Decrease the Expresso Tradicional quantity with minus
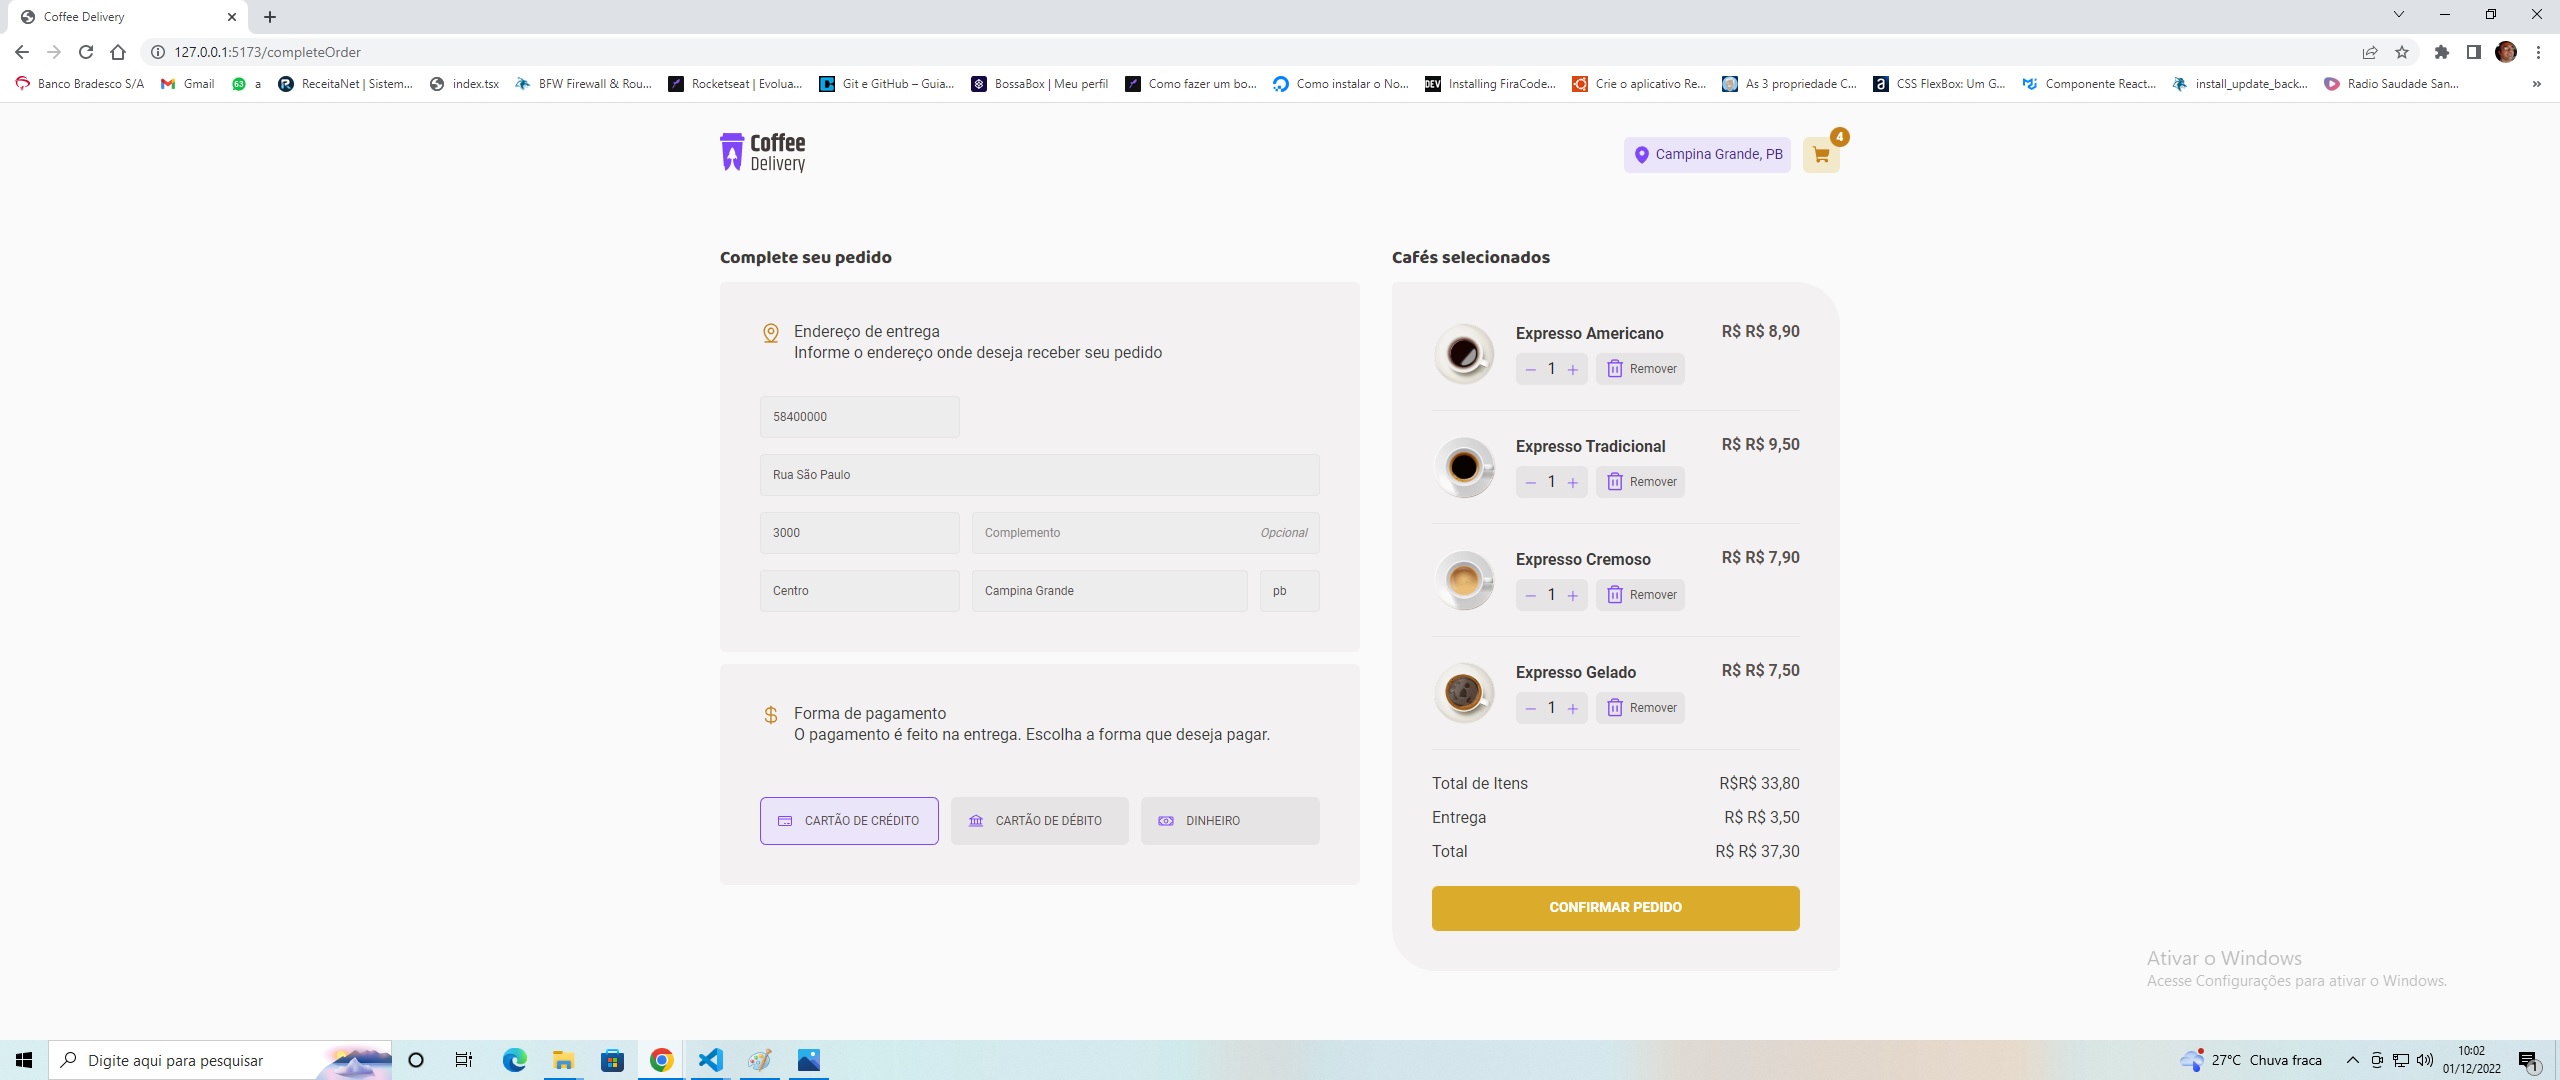Viewport: 2560px width, 1080px height. 1530,483
